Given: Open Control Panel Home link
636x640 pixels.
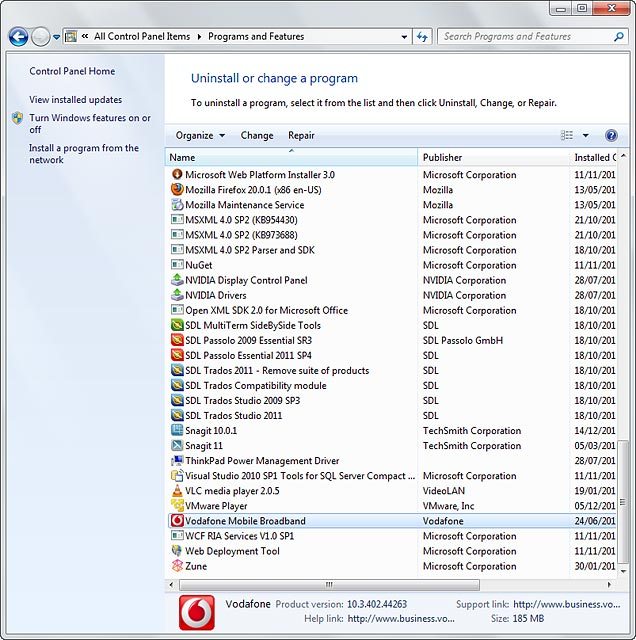Looking at the screenshot, I should pyautogui.click(x=72, y=71).
